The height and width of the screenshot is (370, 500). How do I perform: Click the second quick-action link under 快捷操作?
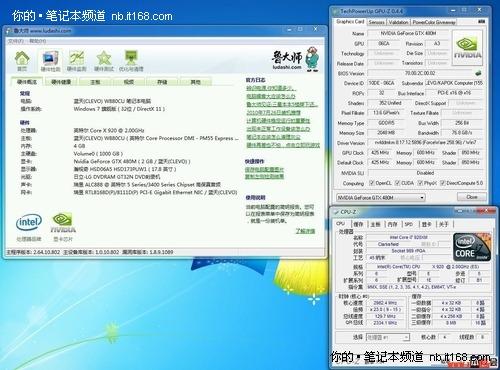coord(264,176)
